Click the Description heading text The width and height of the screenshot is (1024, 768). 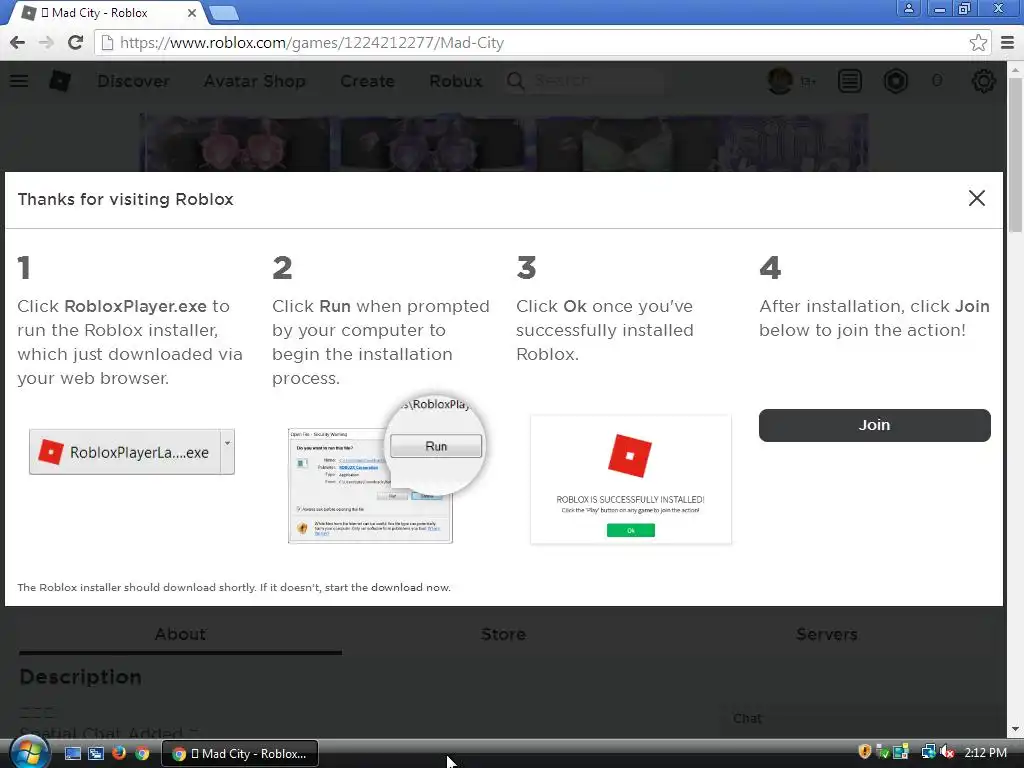coord(80,677)
